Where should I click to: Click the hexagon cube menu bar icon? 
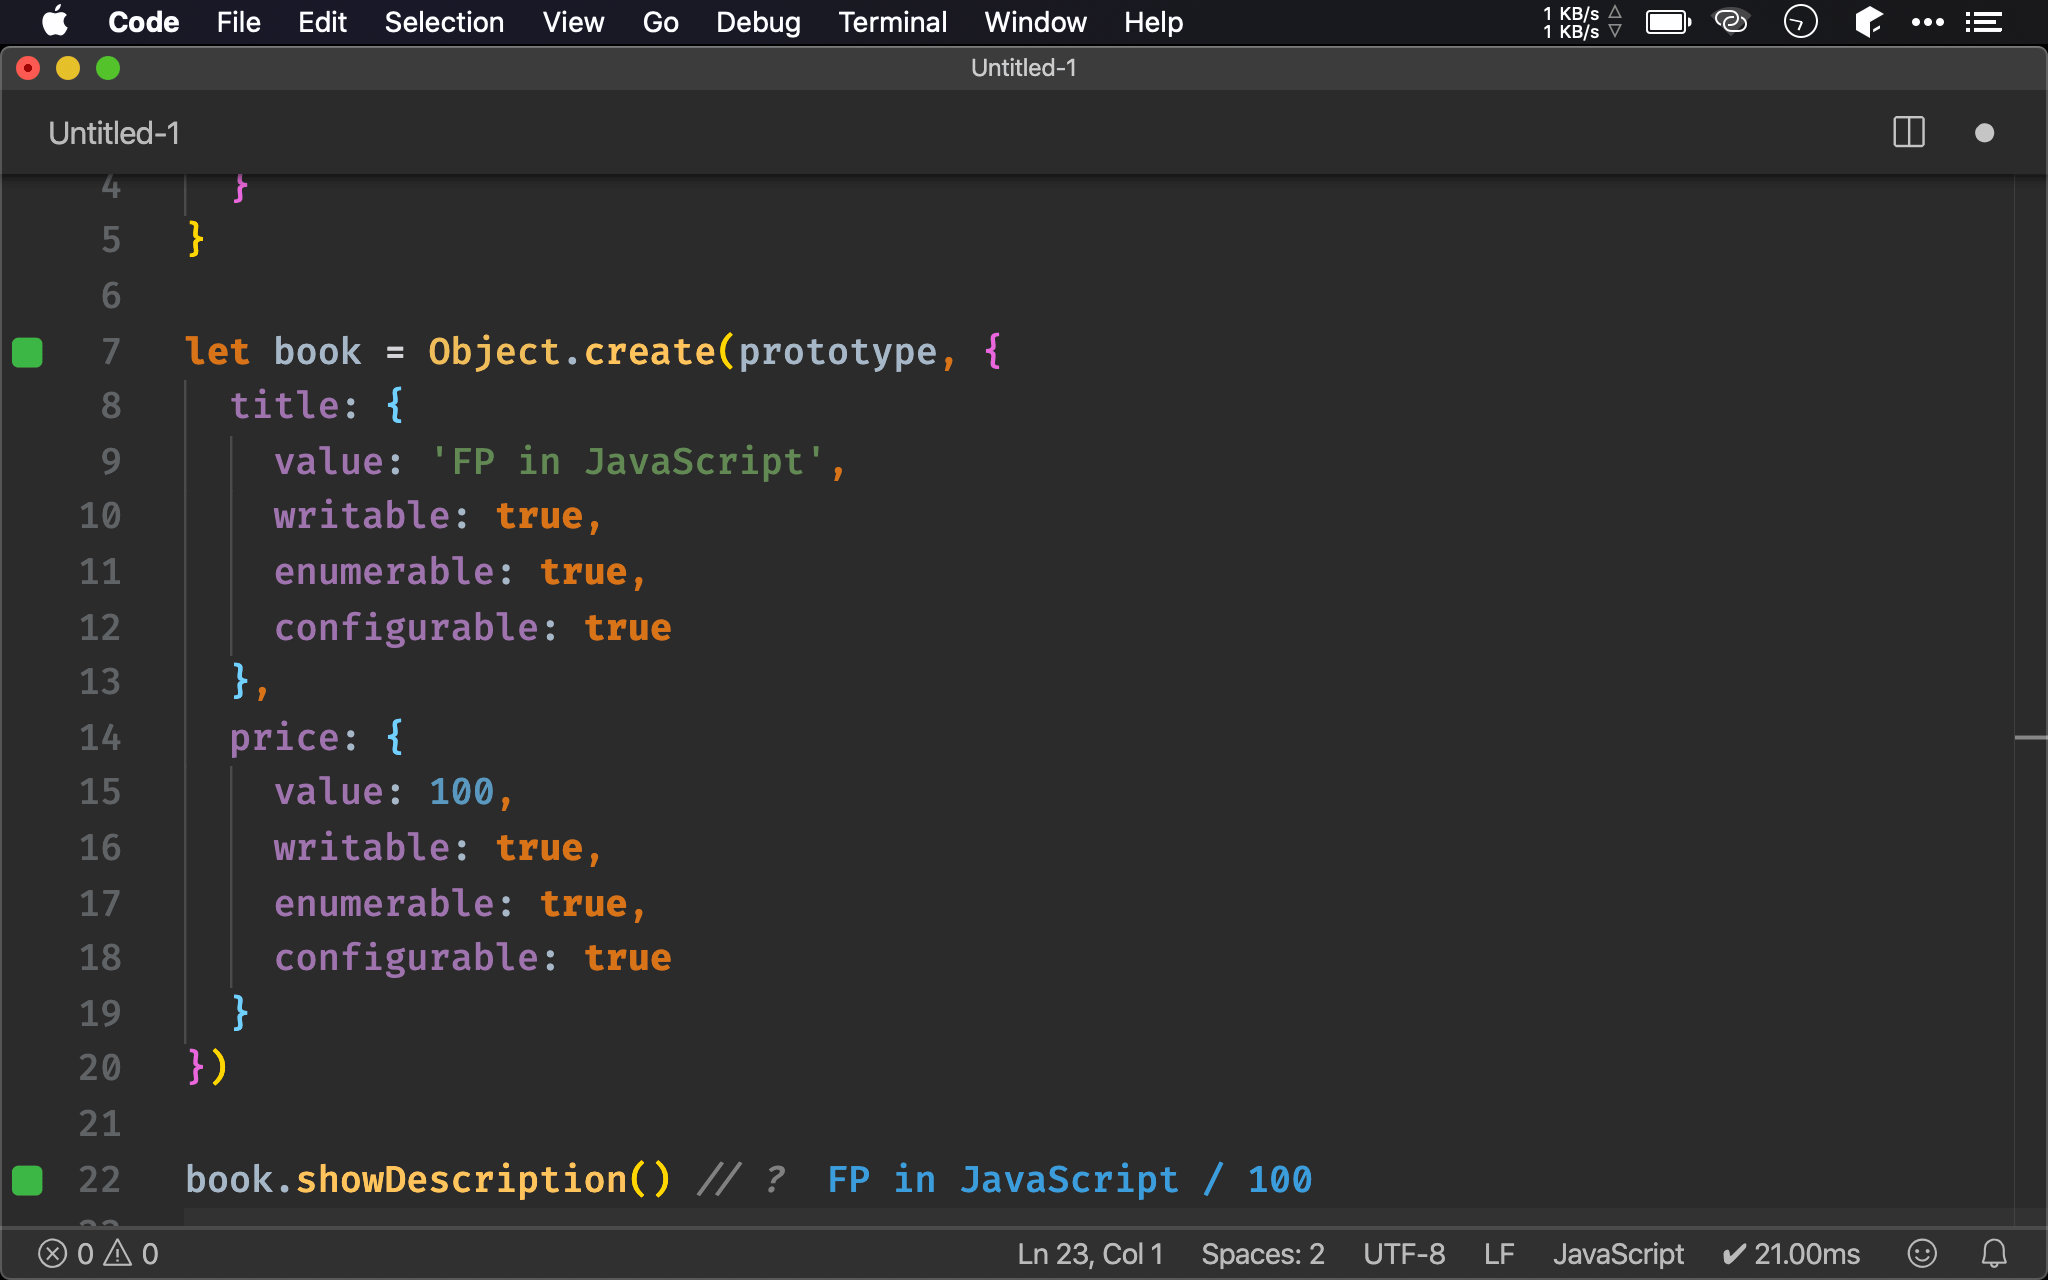(1867, 22)
